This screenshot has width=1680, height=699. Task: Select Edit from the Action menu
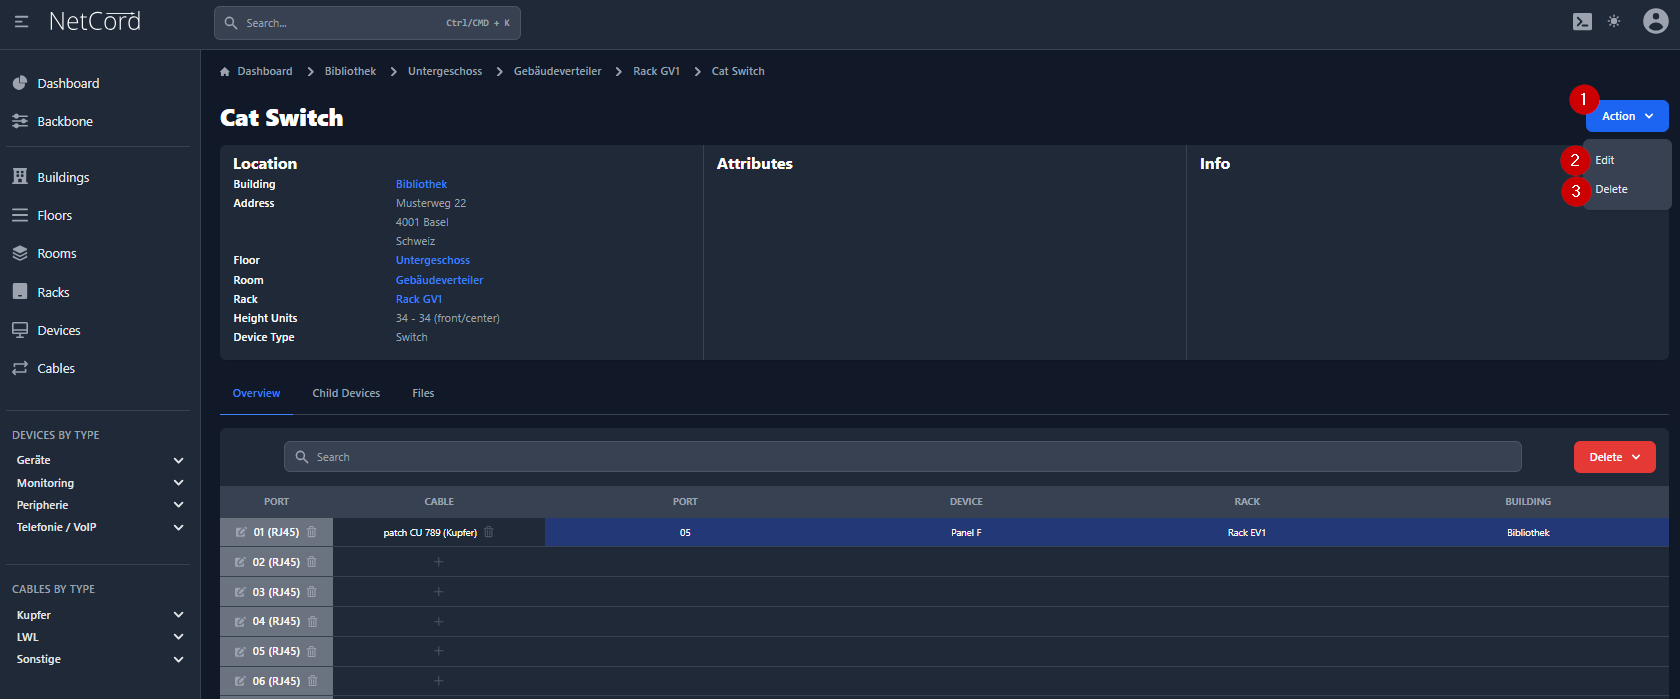click(1605, 160)
